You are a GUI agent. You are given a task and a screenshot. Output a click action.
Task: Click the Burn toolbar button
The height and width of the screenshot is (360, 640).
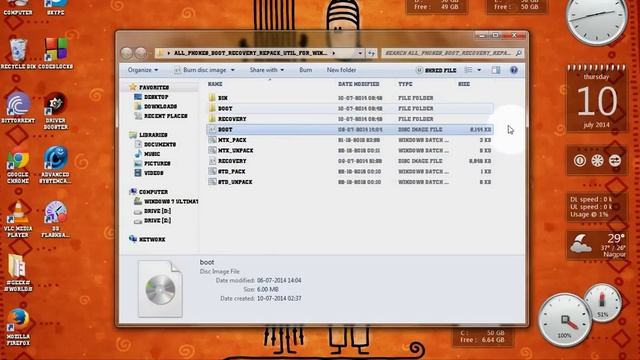pyautogui.click(x=306, y=70)
